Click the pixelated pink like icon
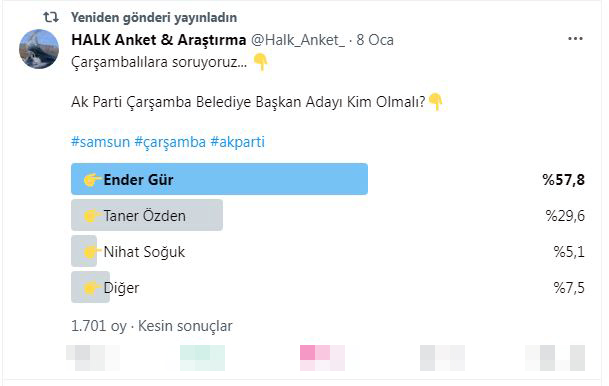Image resolution: width=609 pixels, height=386 pixels. point(322,358)
